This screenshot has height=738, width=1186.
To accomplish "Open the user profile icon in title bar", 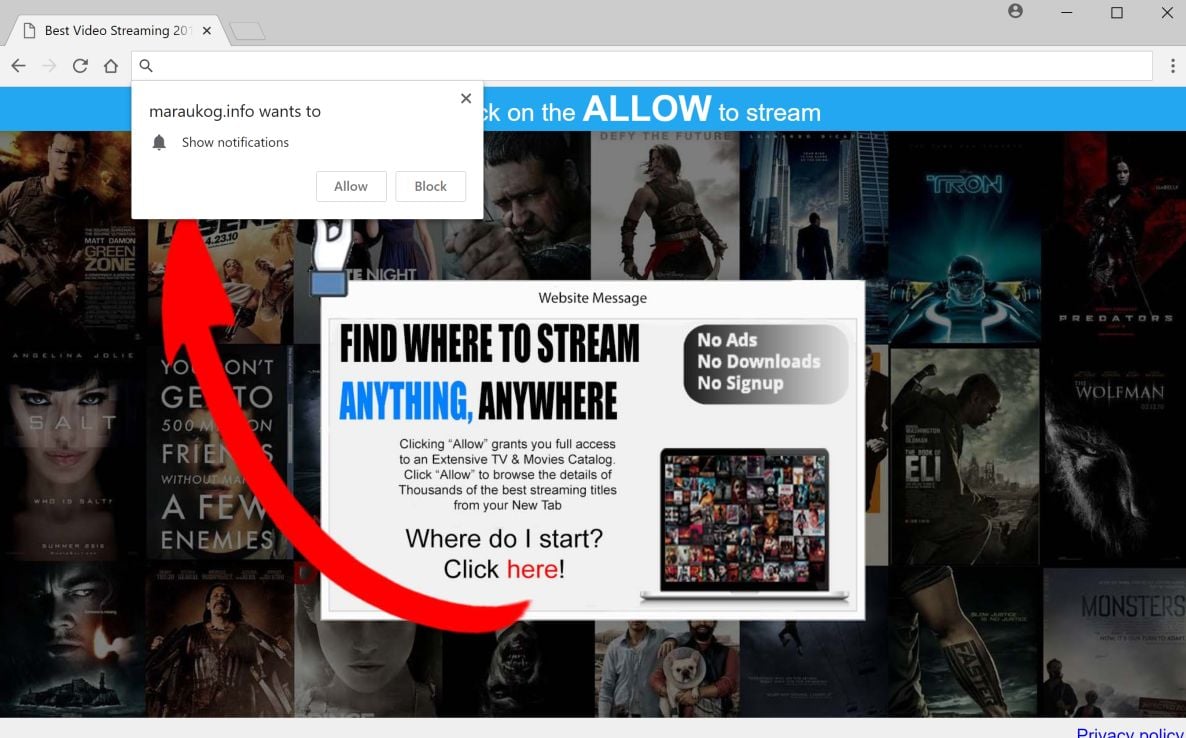I will [1016, 11].
